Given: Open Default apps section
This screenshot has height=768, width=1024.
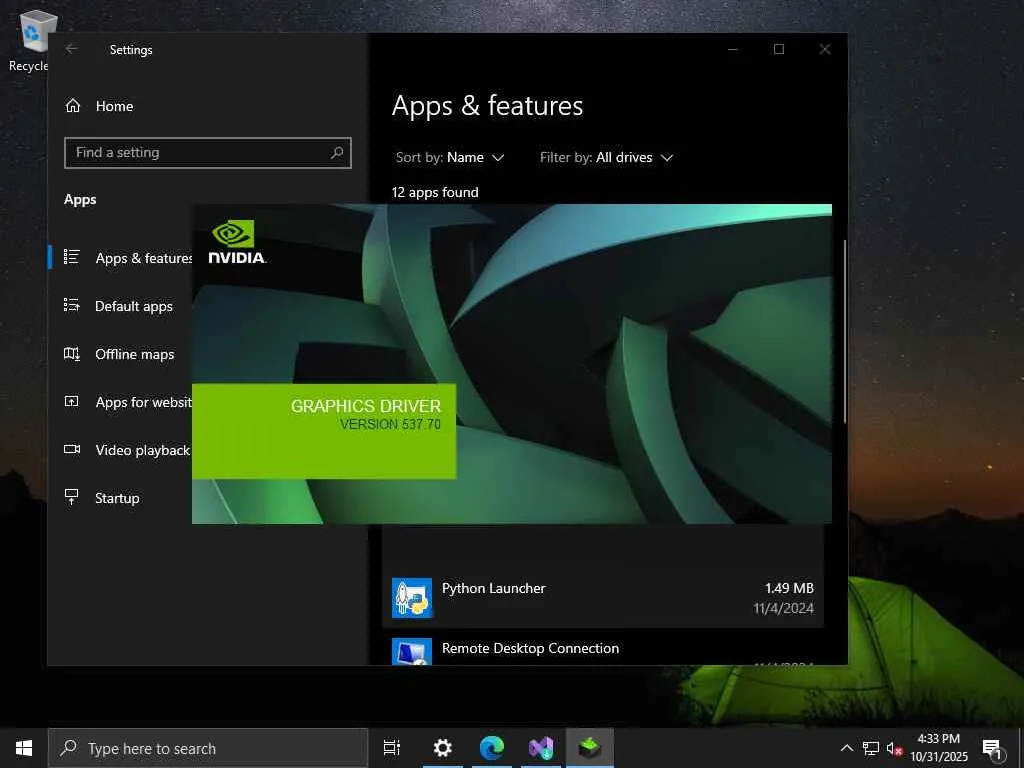Looking at the screenshot, I should coord(120,306).
